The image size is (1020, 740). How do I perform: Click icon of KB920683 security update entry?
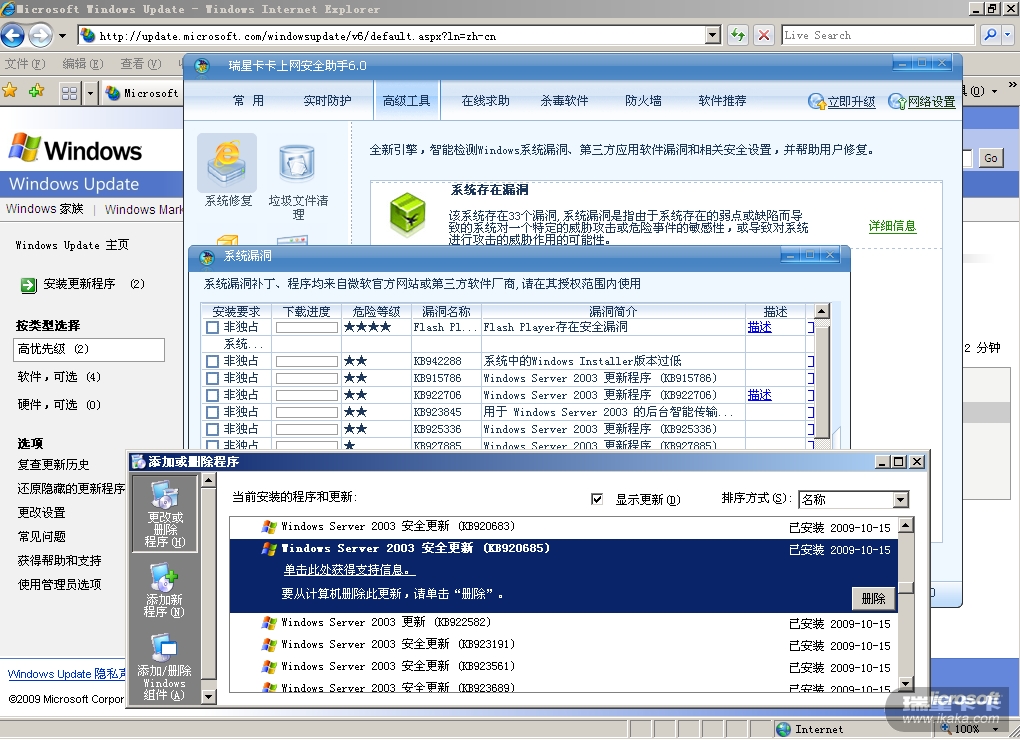click(x=269, y=527)
